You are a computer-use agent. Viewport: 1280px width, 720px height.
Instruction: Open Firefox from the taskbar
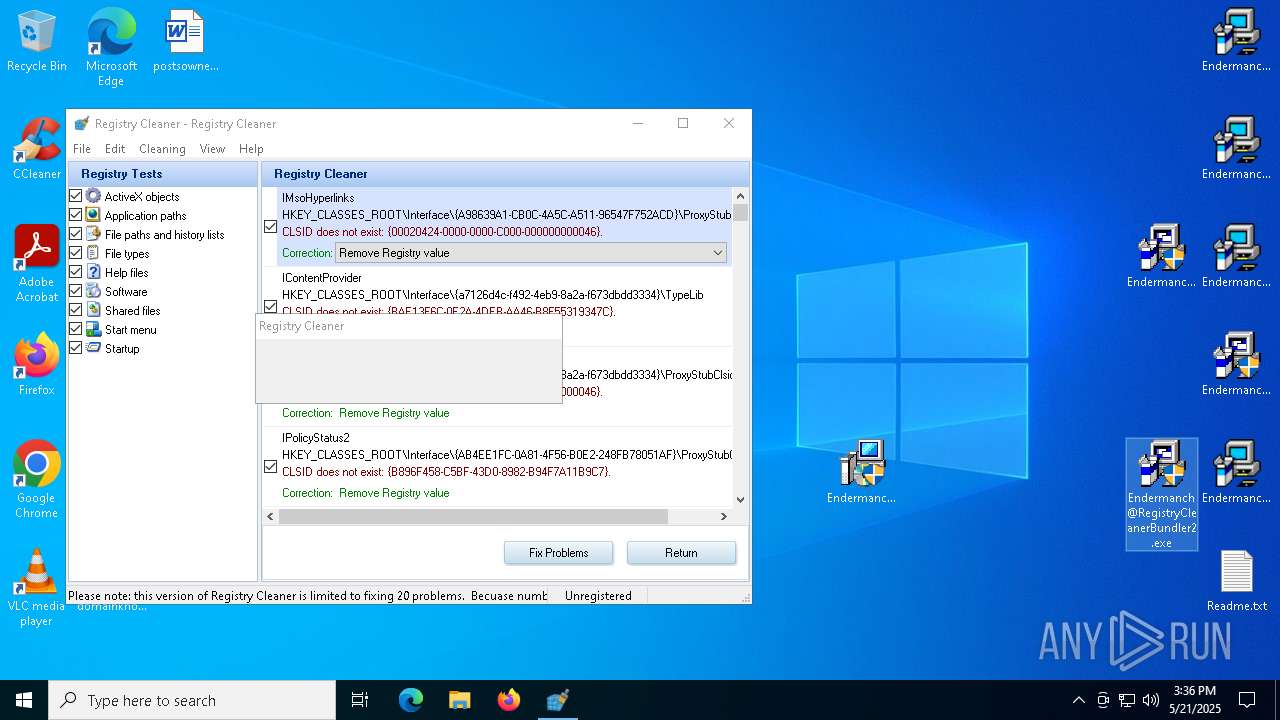tap(509, 700)
